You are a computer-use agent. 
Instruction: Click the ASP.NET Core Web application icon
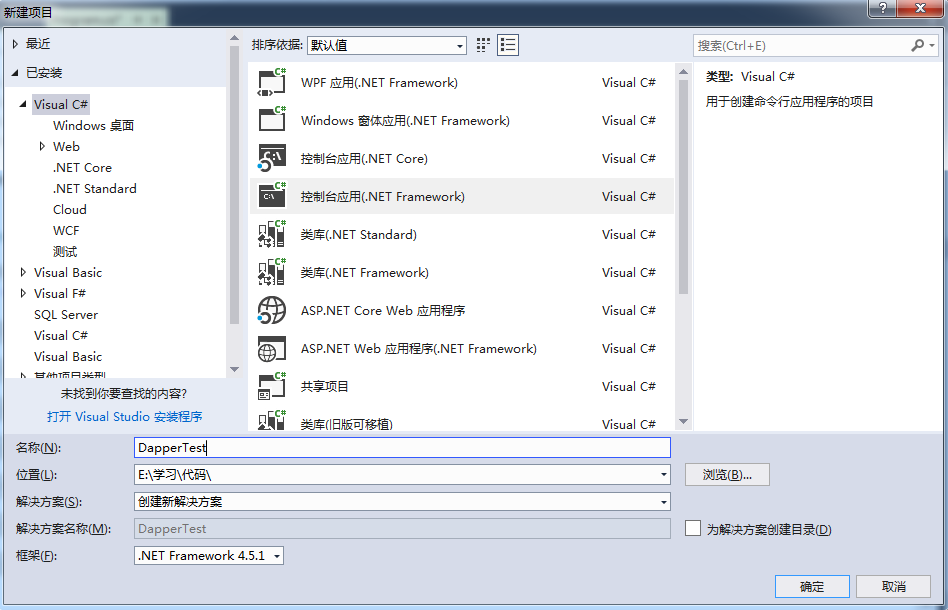[x=271, y=310]
